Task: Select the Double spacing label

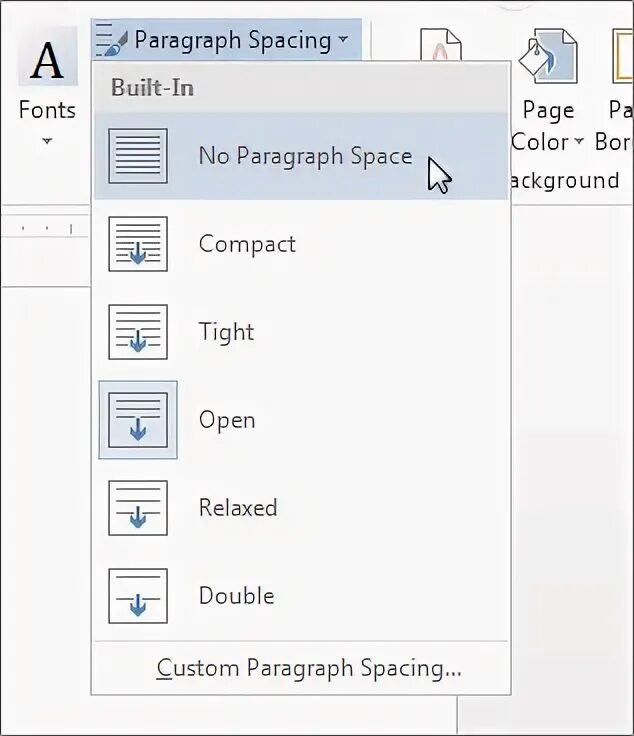Action: point(237,596)
